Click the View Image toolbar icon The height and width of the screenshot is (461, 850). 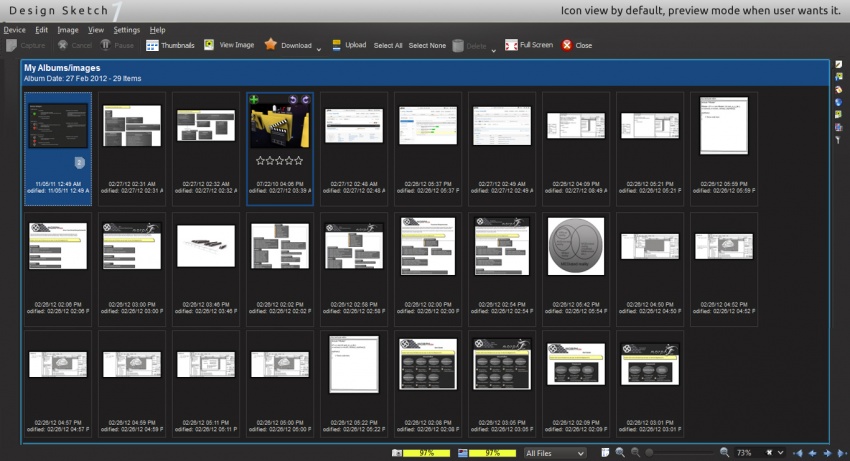209,45
